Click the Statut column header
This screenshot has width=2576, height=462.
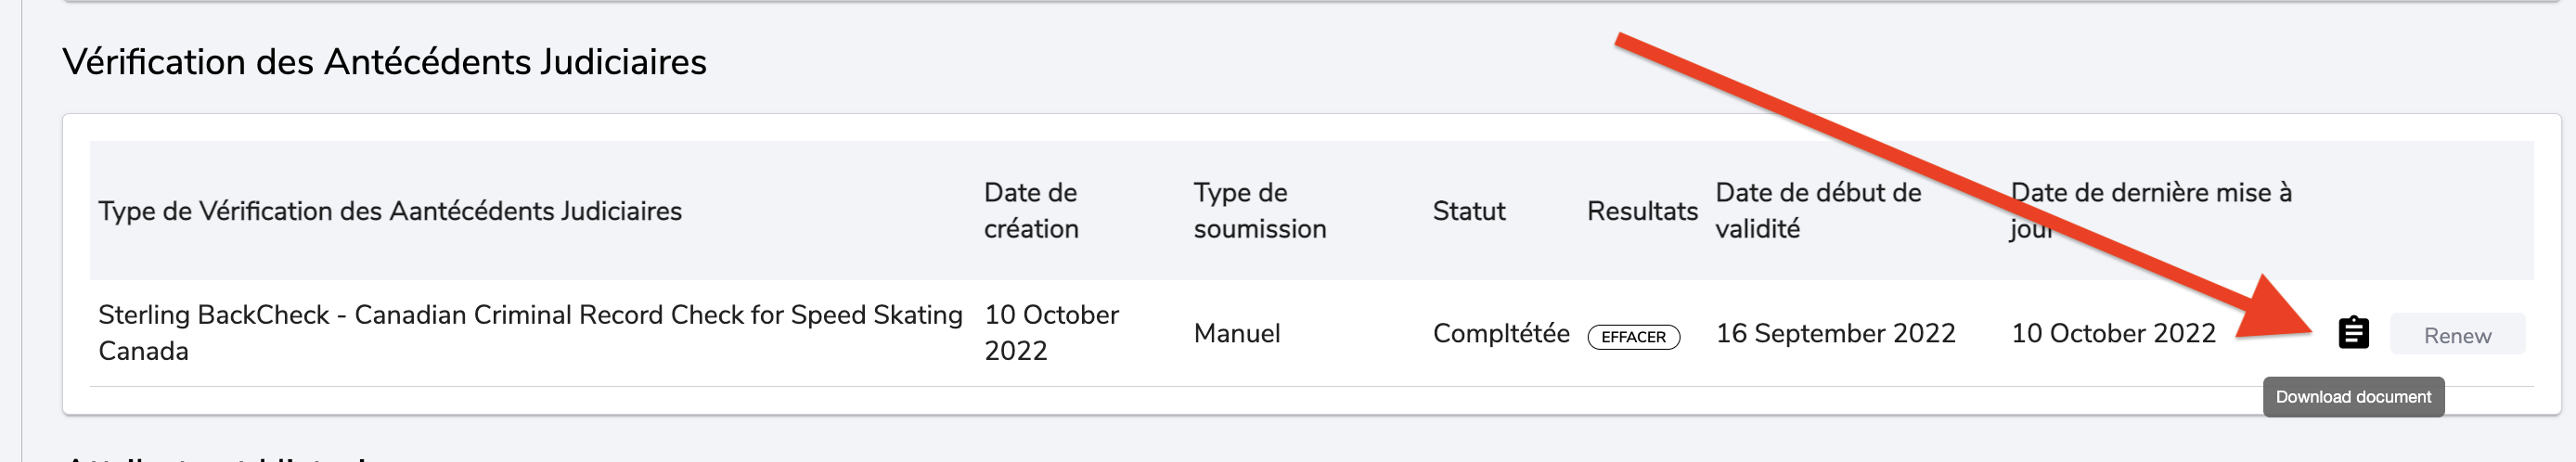[x=1468, y=211]
